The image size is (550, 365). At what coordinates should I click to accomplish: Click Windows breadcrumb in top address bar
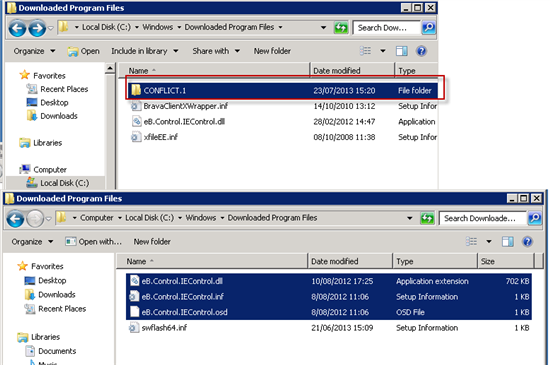(x=157, y=27)
